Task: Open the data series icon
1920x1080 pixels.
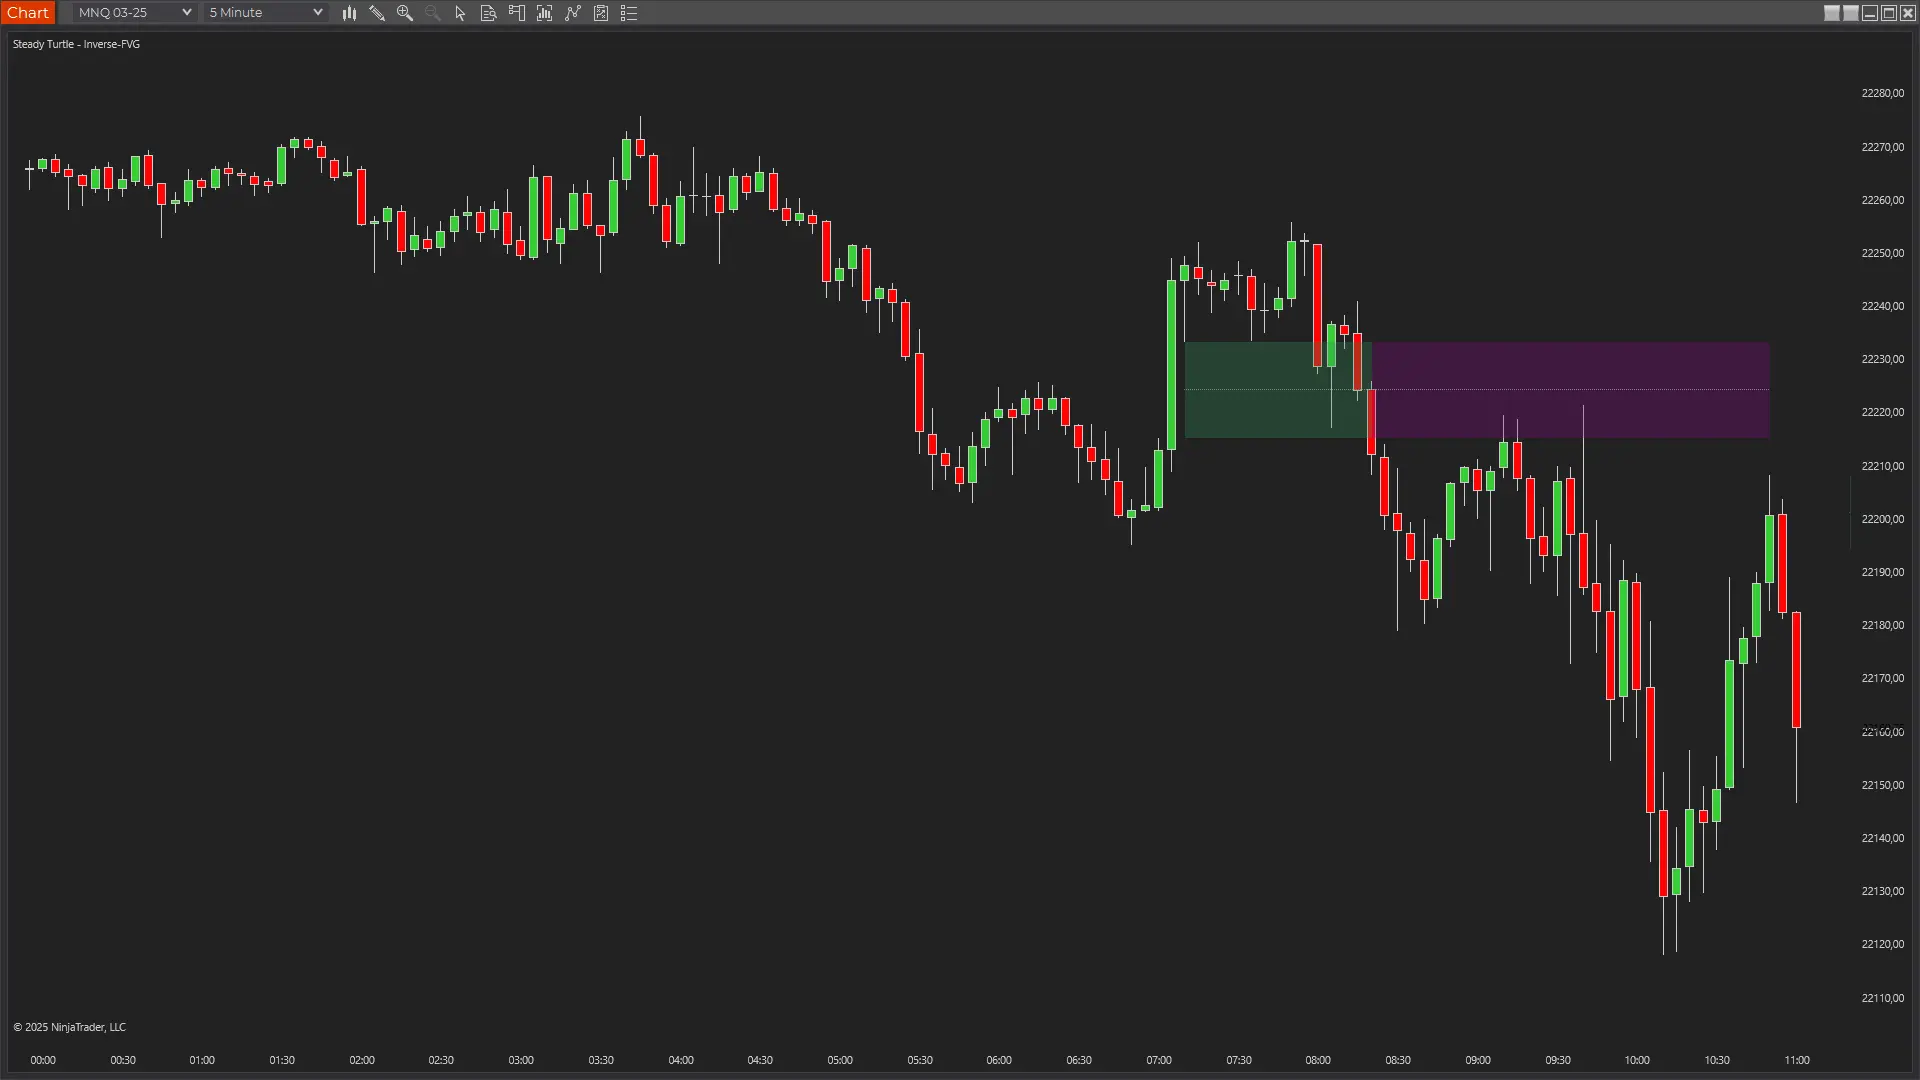Action: [x=545, y=13]
